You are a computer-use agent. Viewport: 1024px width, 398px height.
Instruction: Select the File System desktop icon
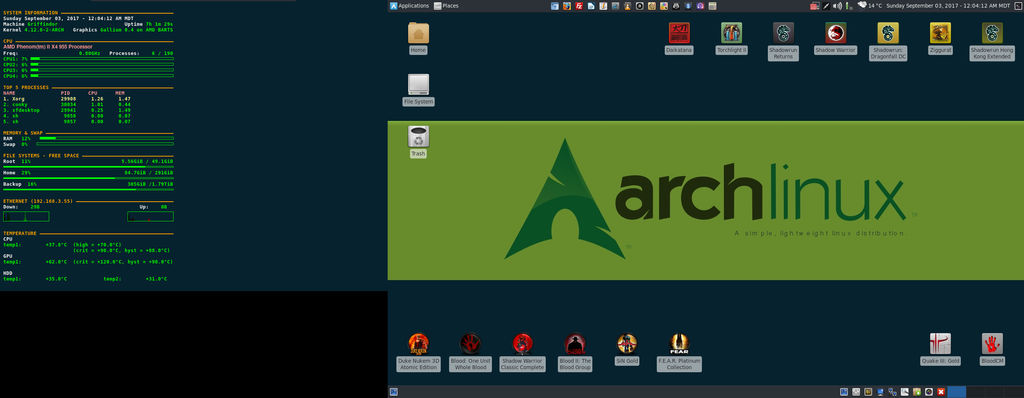(x=418, y=90)
